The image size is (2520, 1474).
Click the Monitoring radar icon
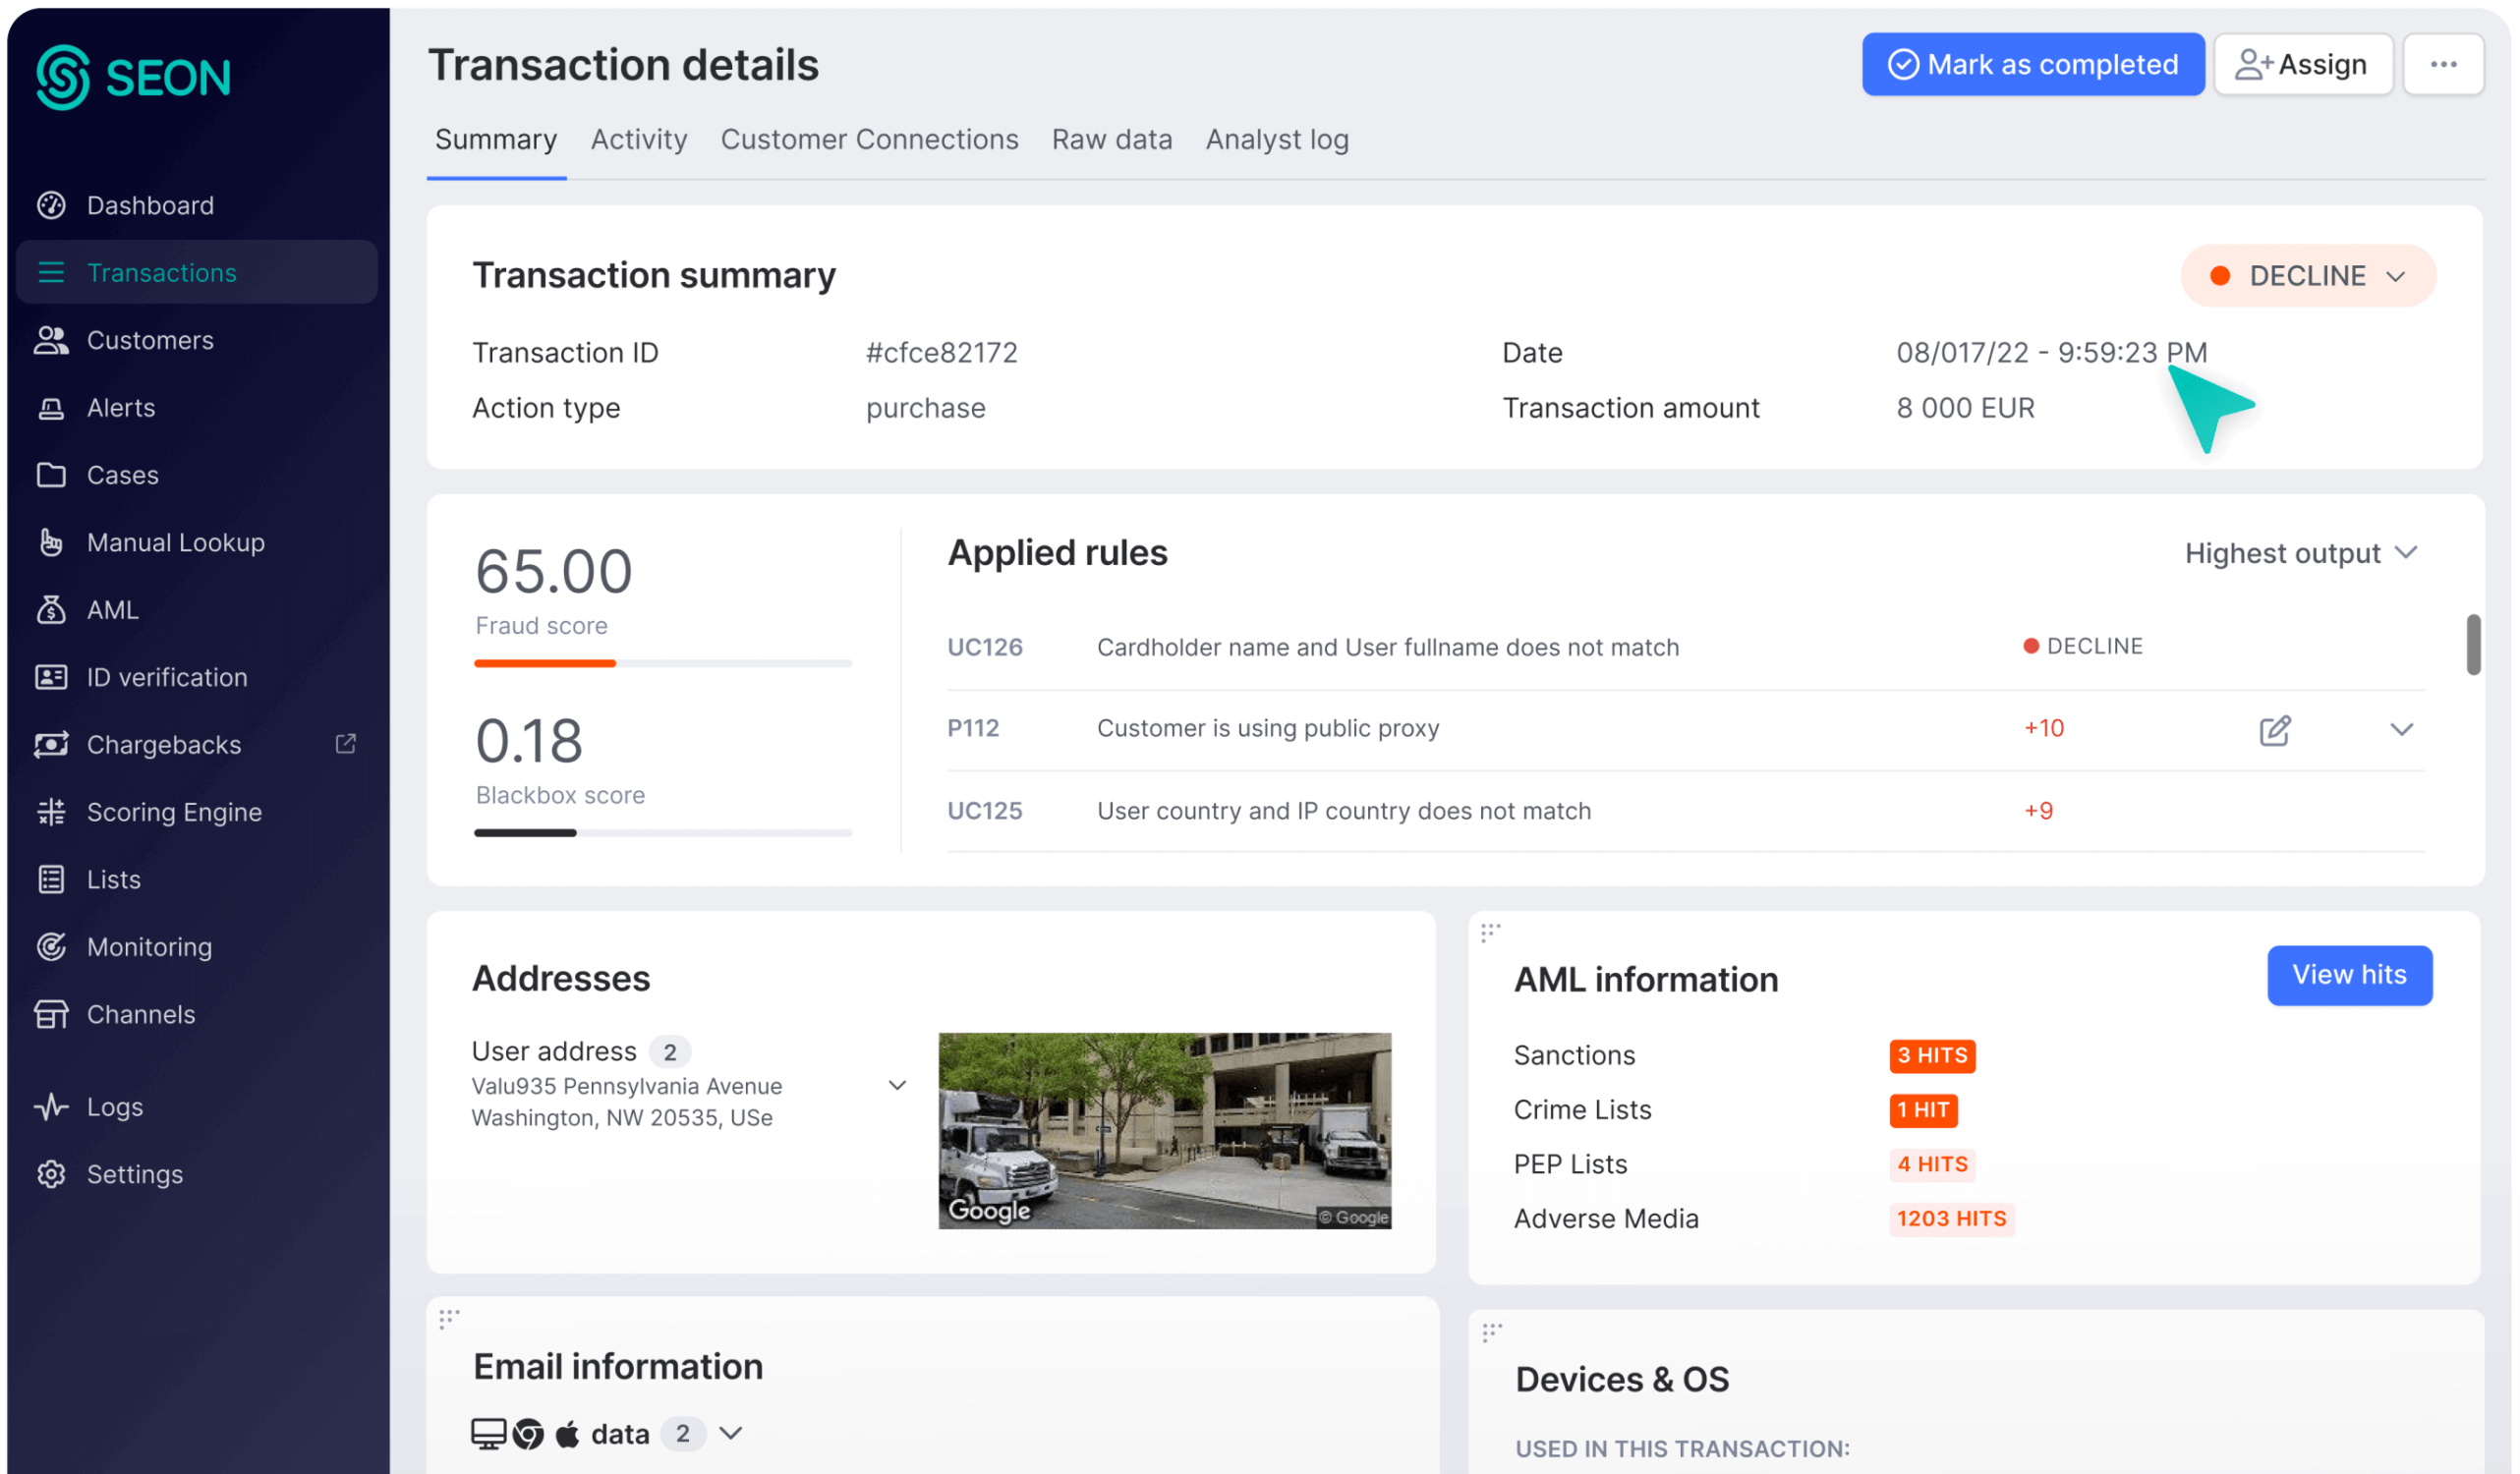pos(51,946)
